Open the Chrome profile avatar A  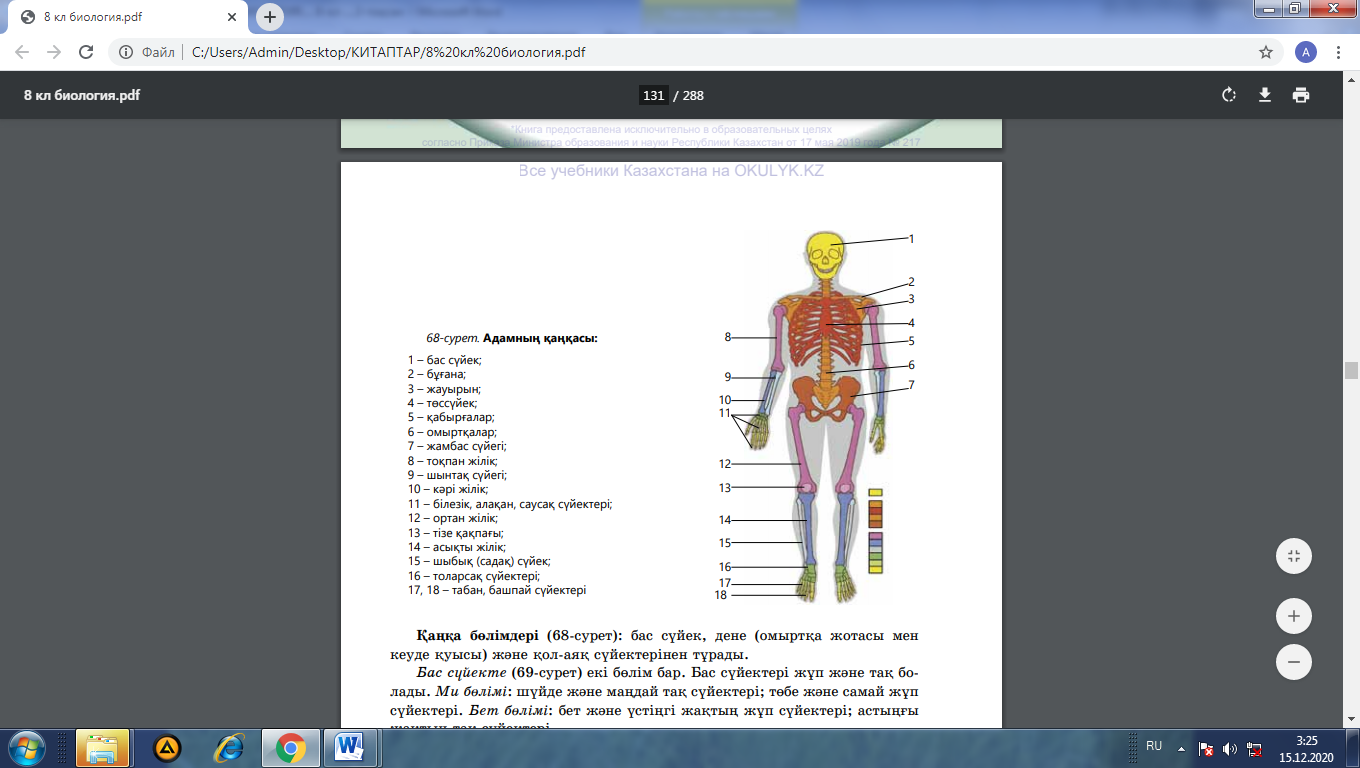1305,52
